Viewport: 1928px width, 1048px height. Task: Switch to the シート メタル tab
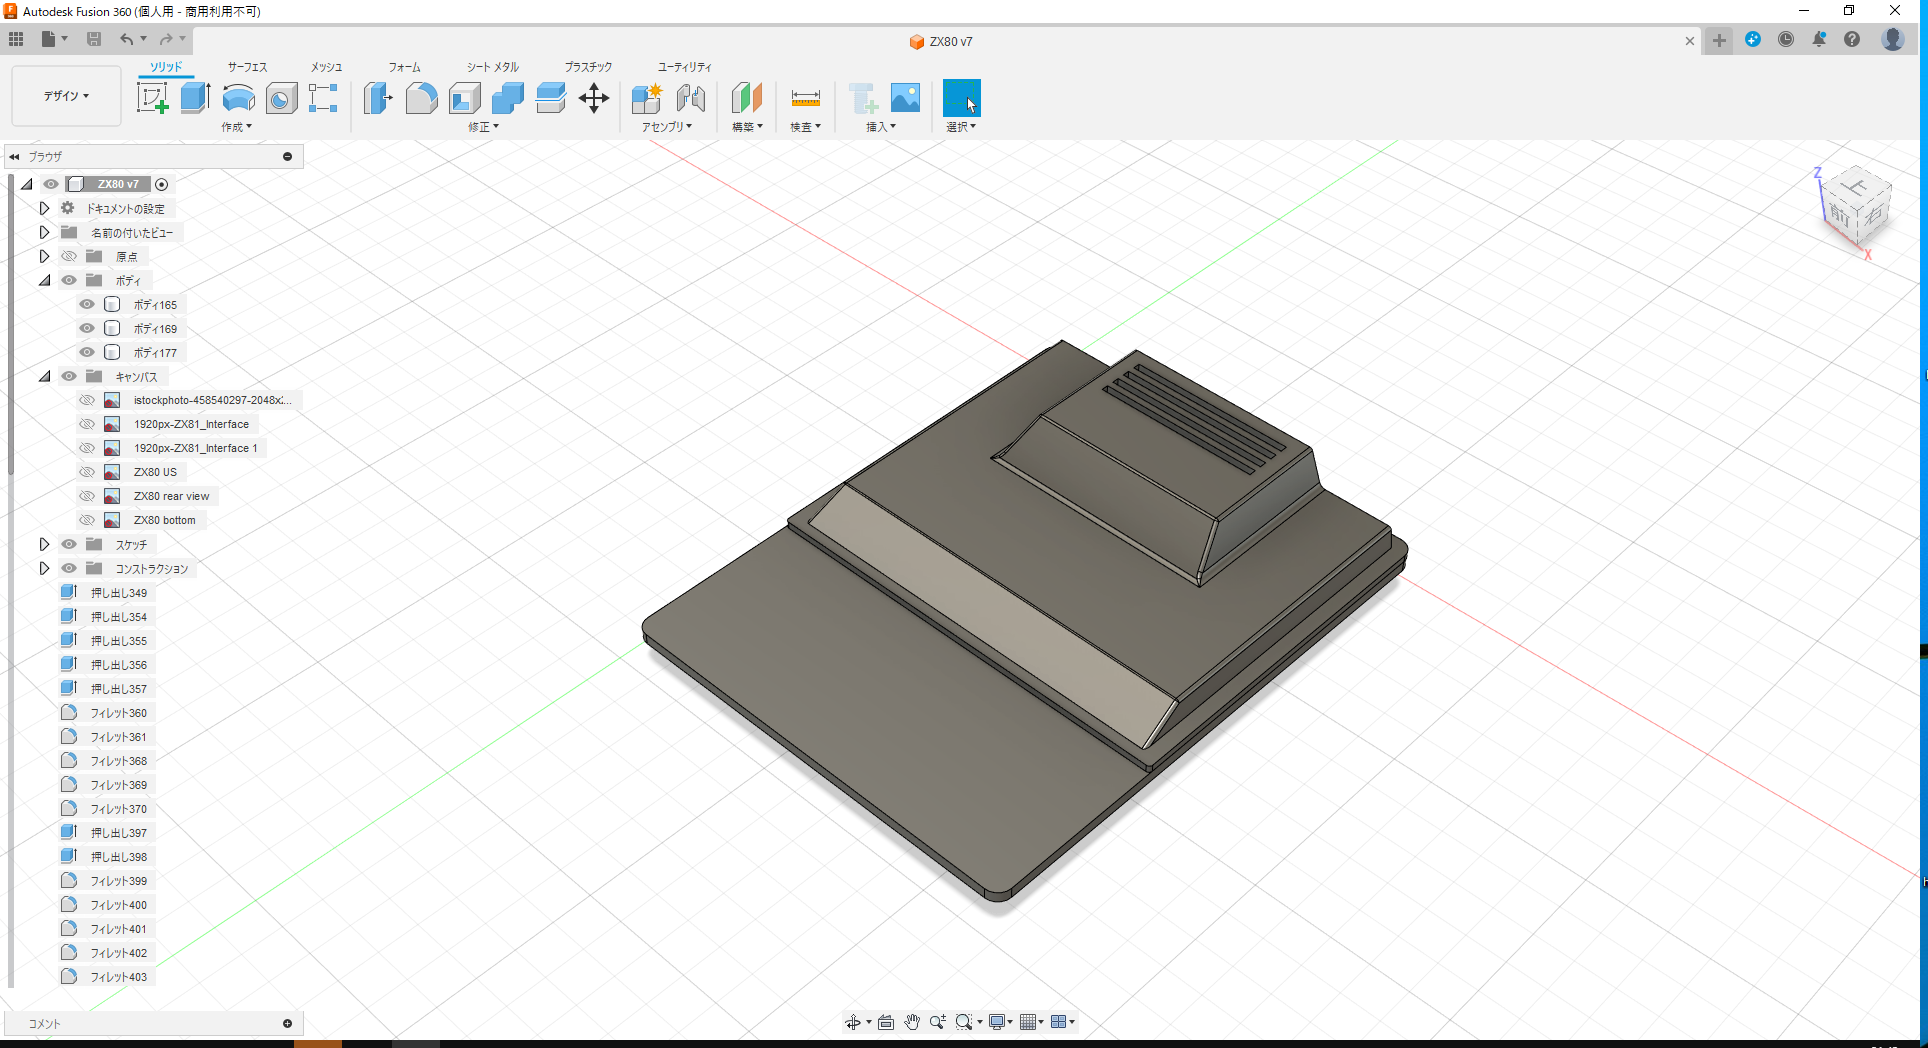coord(491,66)
